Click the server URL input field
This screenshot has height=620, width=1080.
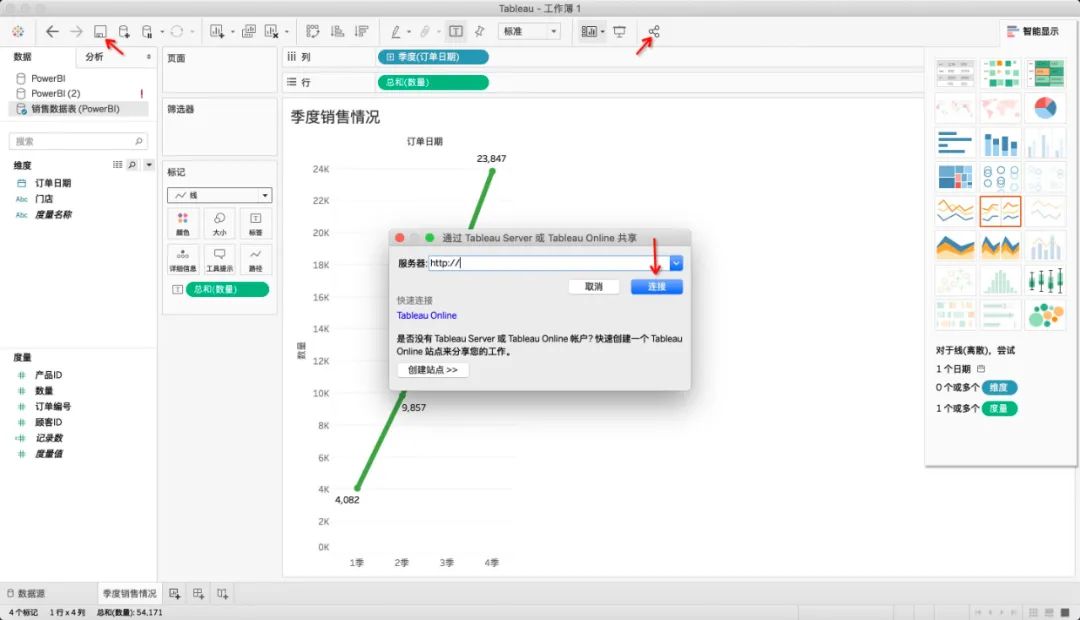pos(549,263)
